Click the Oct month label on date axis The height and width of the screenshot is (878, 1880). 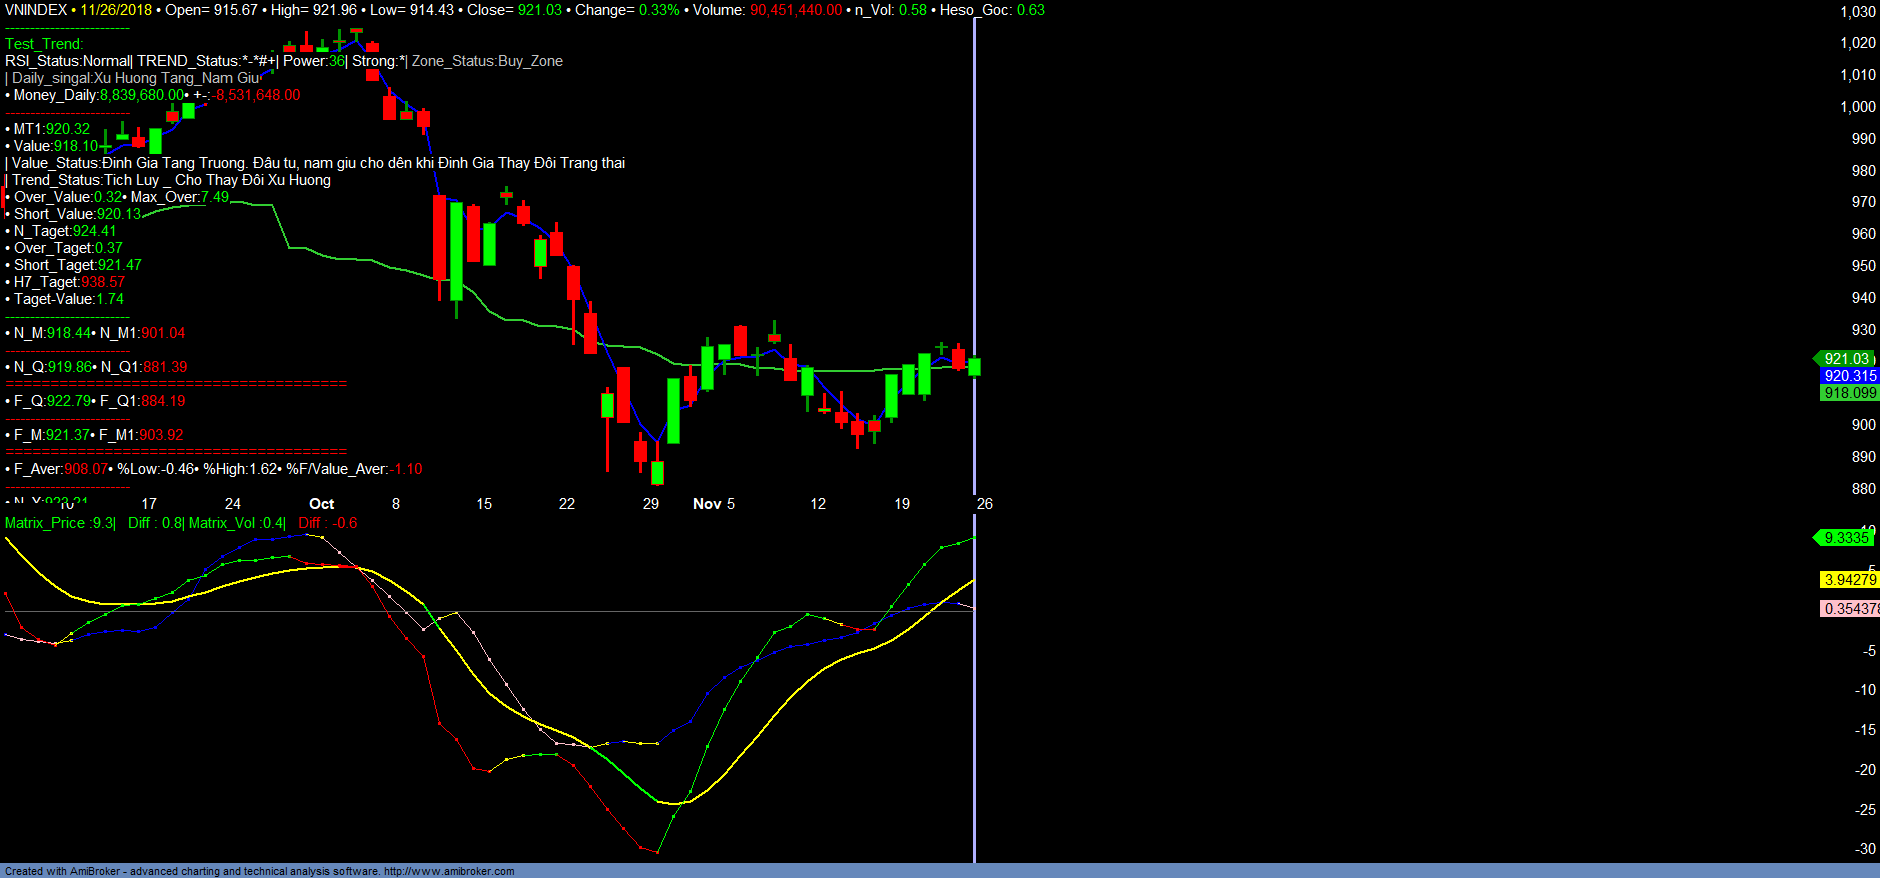(x=321, y=504)
